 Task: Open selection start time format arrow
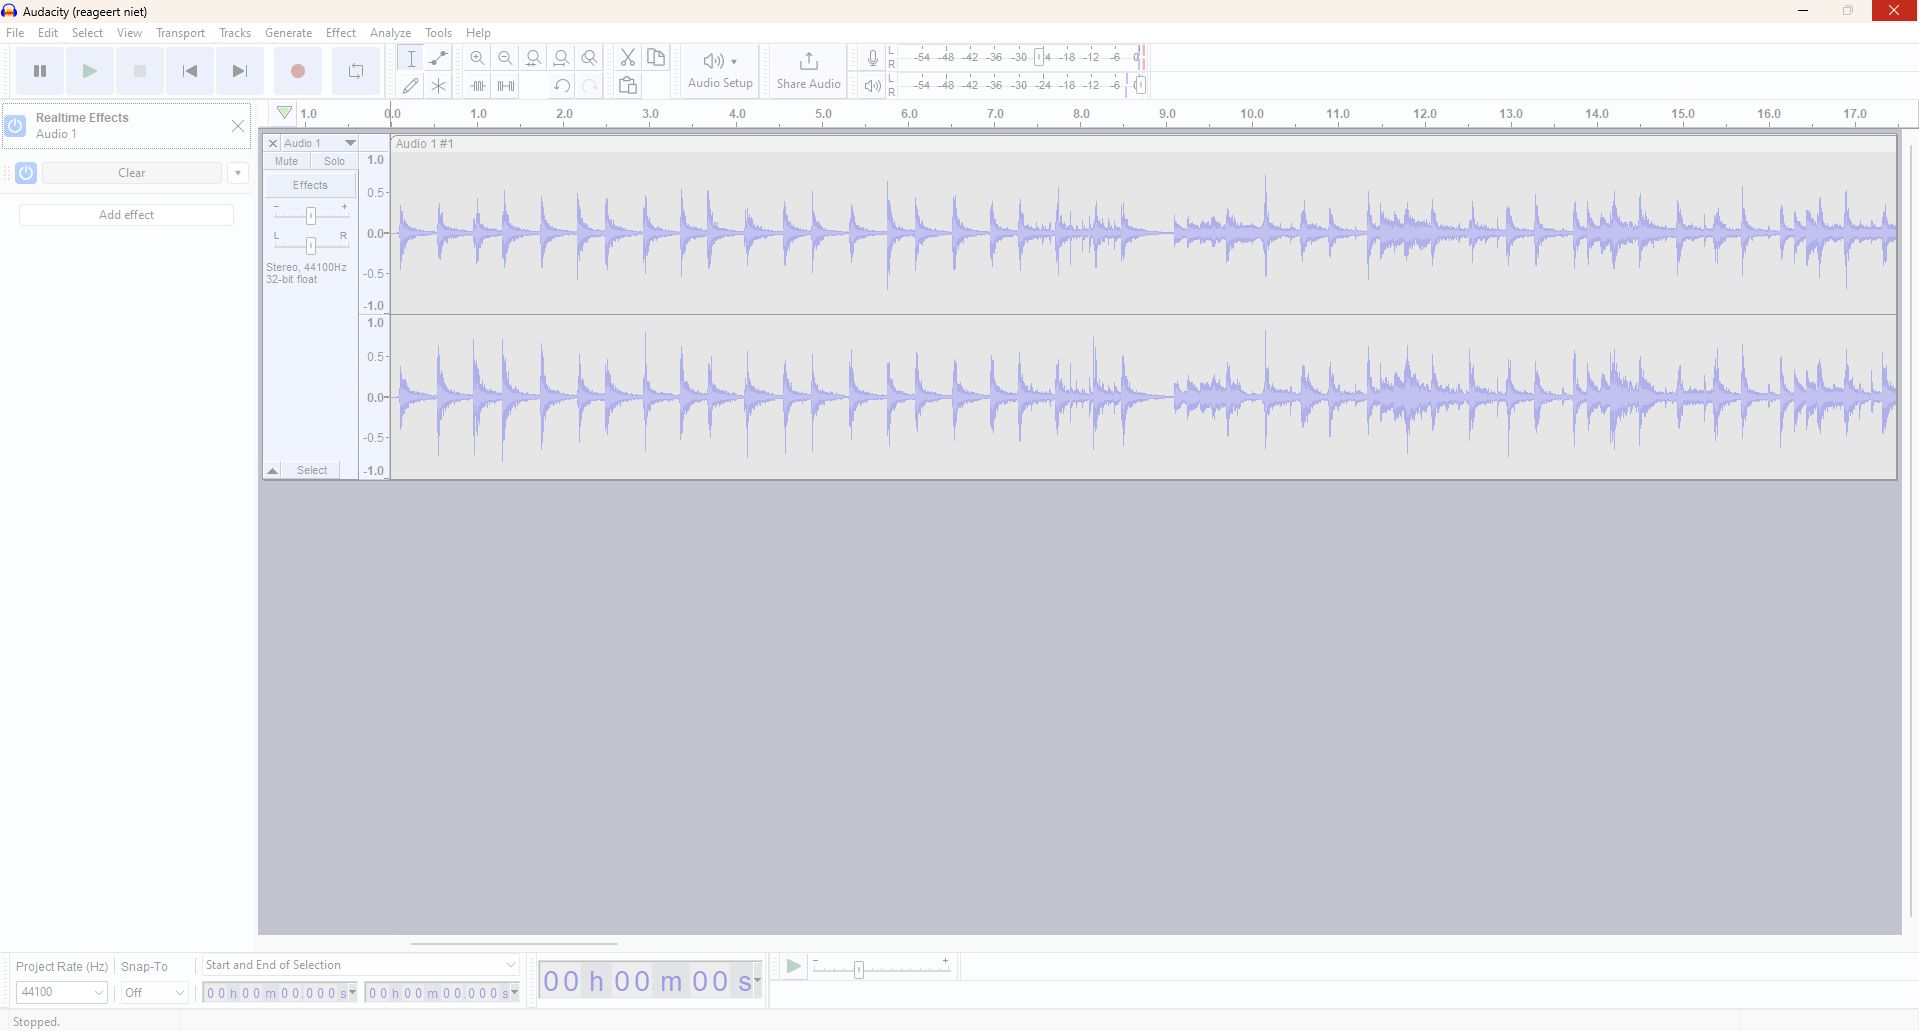point(352,992)
